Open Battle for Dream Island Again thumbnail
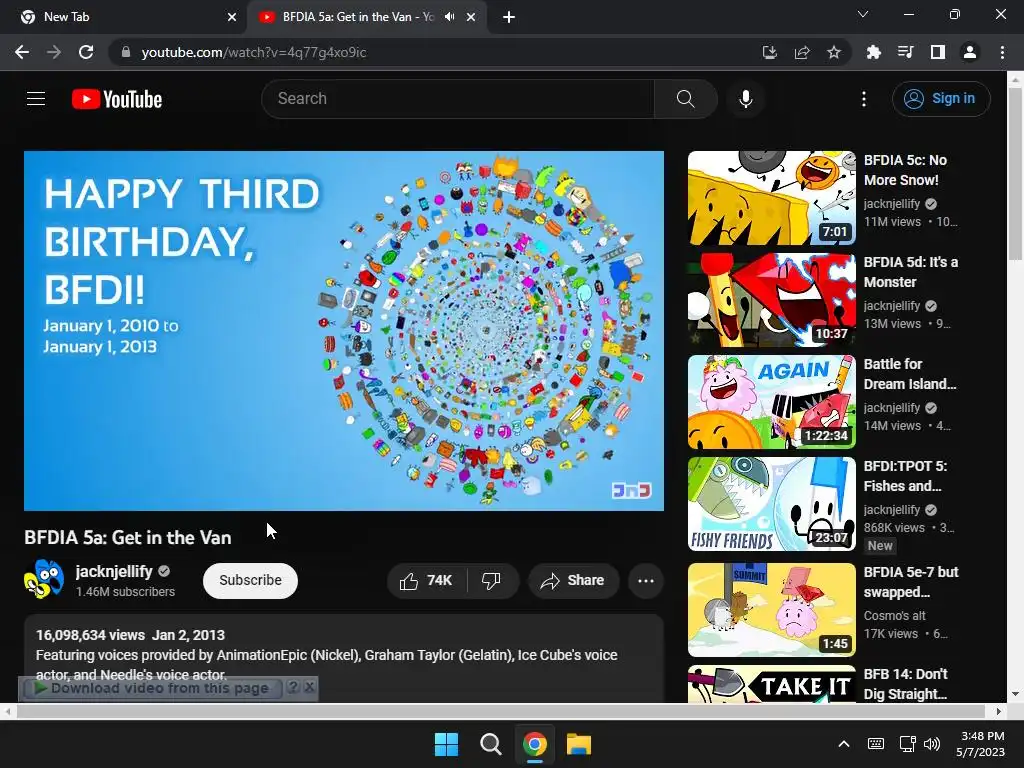The image size is (1024, 768). 771,402
